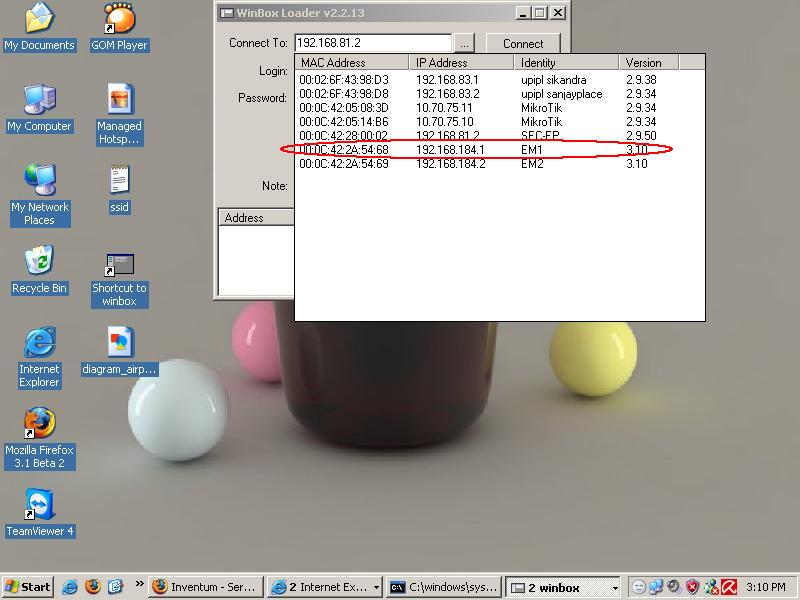800x600 pixels.
Task: Select Managed Hotsp... document icon
Action: pyautogui.click(x=119, y=114)
